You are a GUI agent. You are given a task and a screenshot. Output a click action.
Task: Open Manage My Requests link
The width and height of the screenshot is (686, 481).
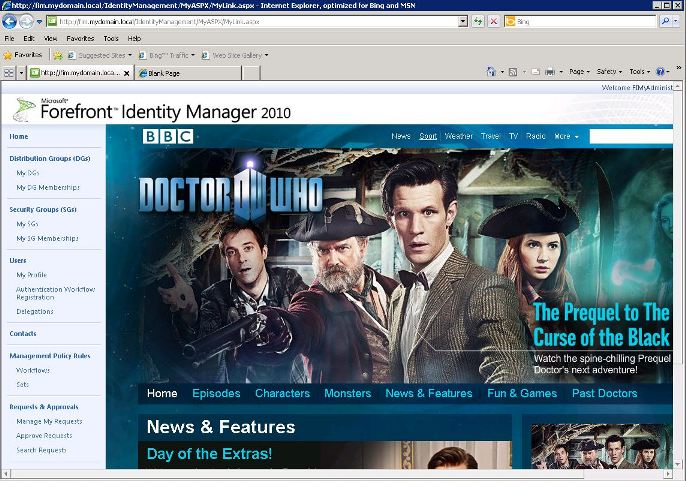pyautogui.click(x=49, y=421)
